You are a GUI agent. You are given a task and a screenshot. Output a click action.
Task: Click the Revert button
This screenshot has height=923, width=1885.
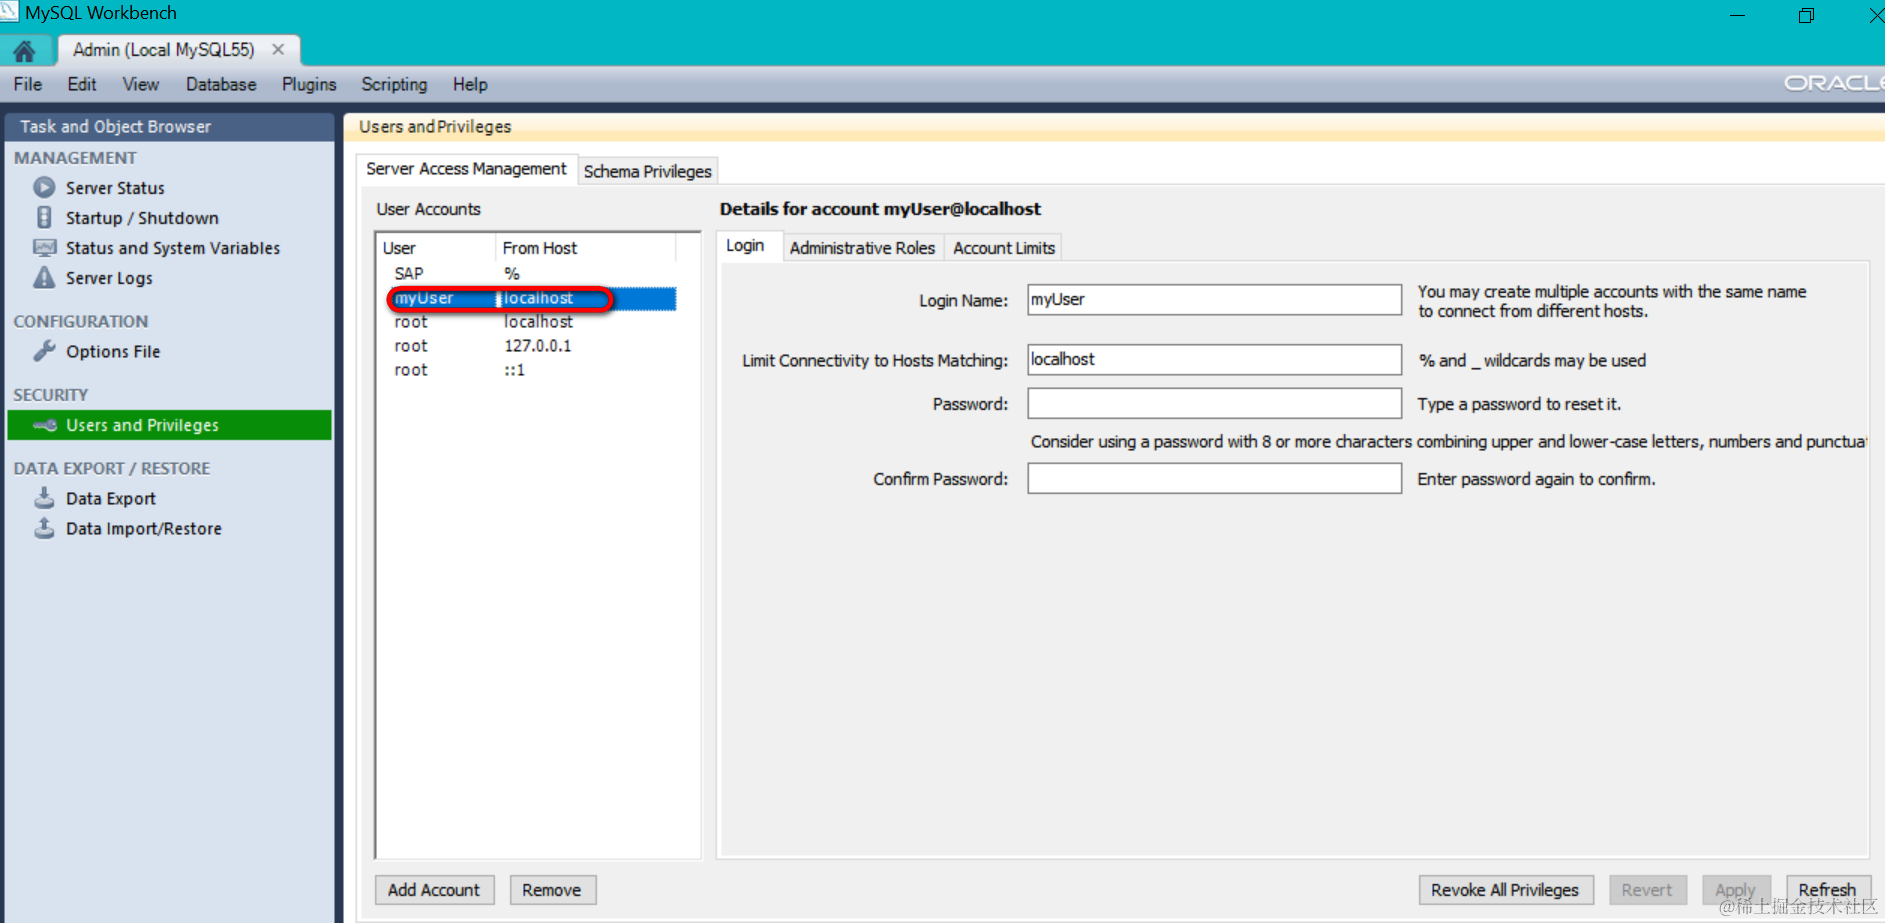[1647, 890]
